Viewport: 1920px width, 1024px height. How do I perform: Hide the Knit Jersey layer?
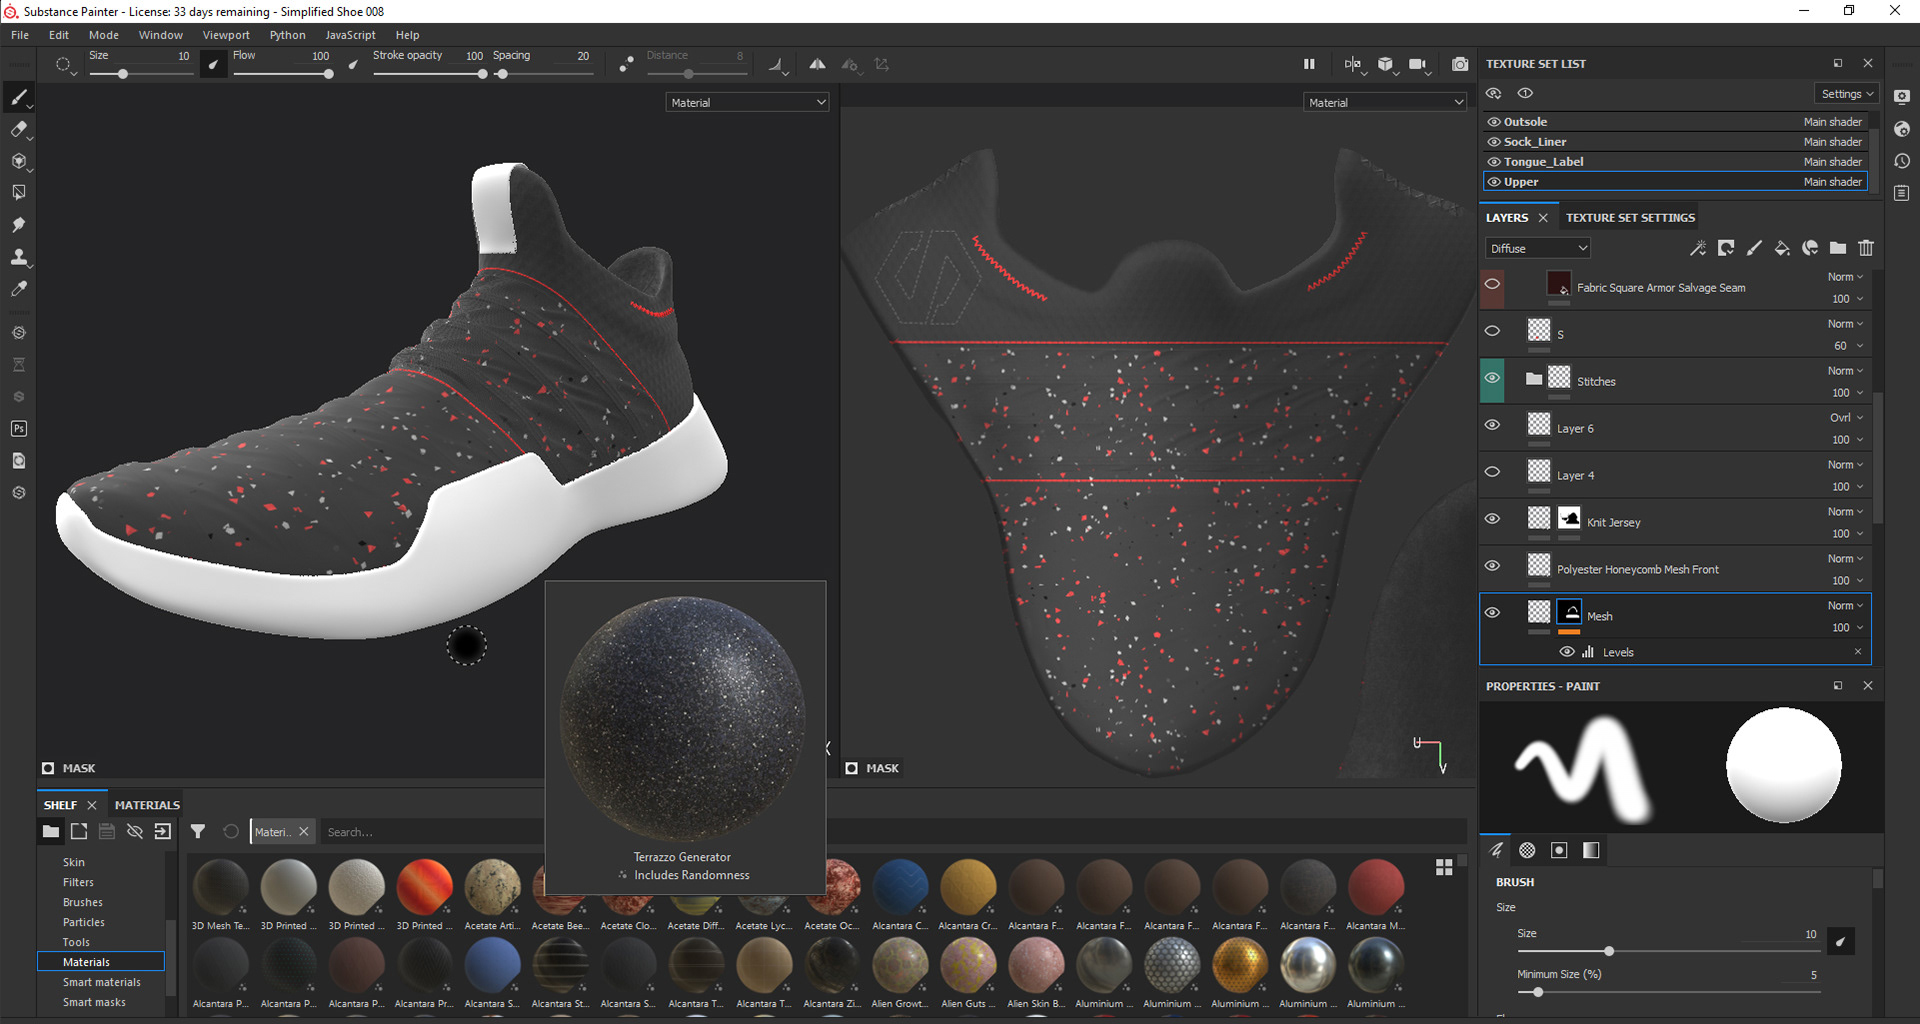point(1492,518)
